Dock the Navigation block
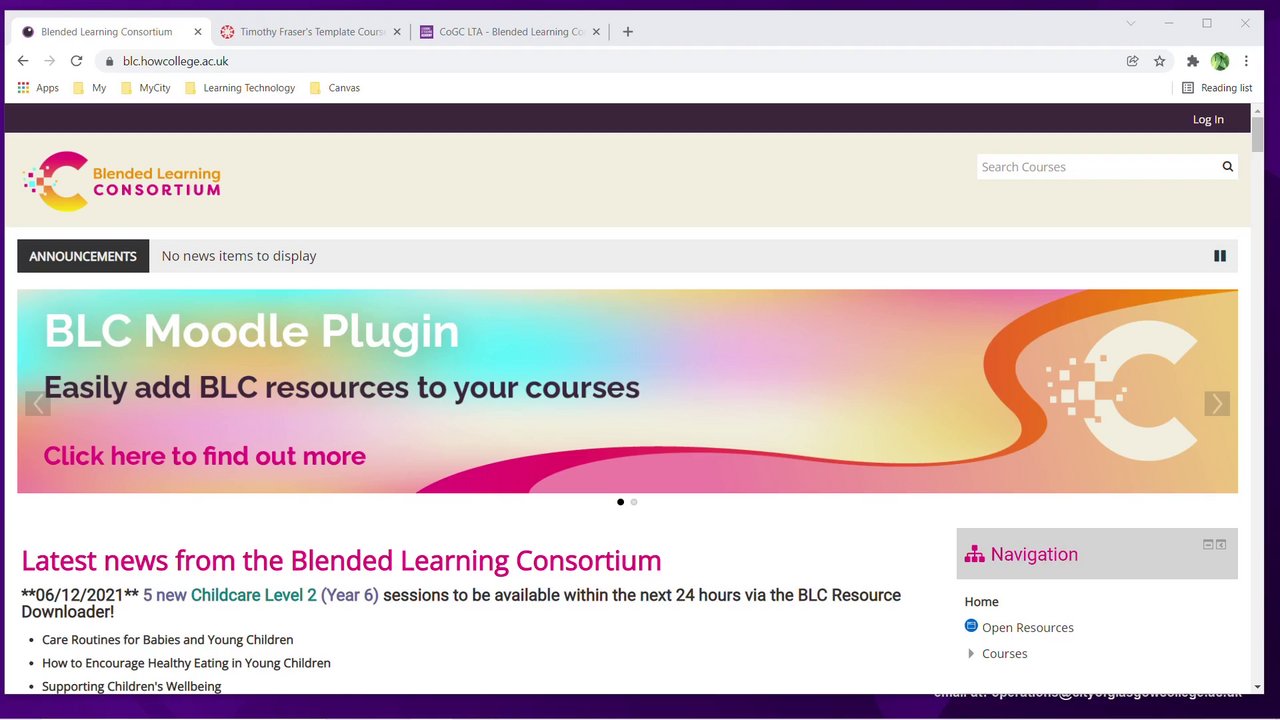Viewport: 1280px width, 720px height. 1221,545
